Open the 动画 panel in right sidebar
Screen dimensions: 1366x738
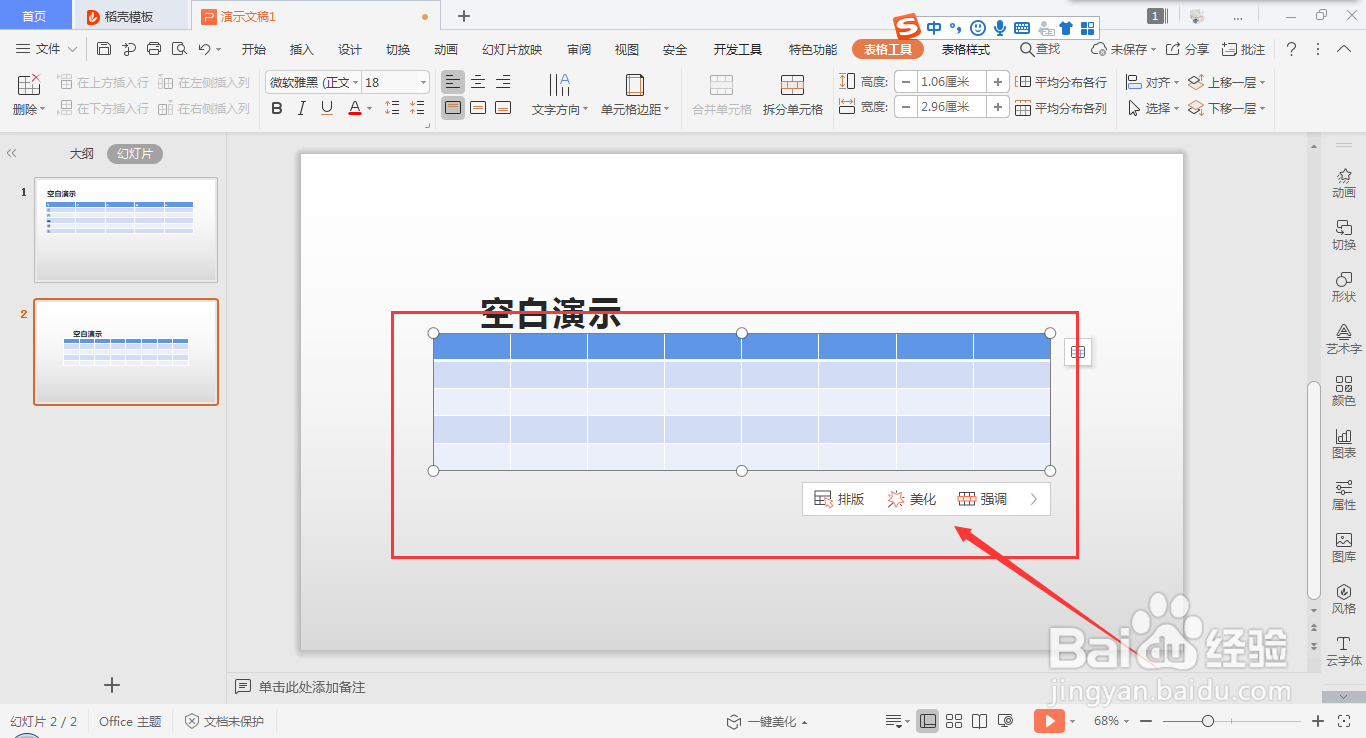pyautogui.click(x=1344, y=184)
